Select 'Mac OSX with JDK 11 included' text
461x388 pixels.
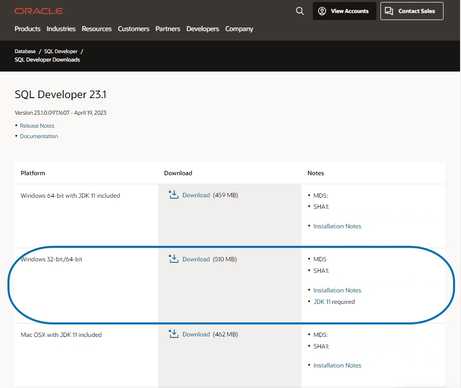tap(61, 335)
